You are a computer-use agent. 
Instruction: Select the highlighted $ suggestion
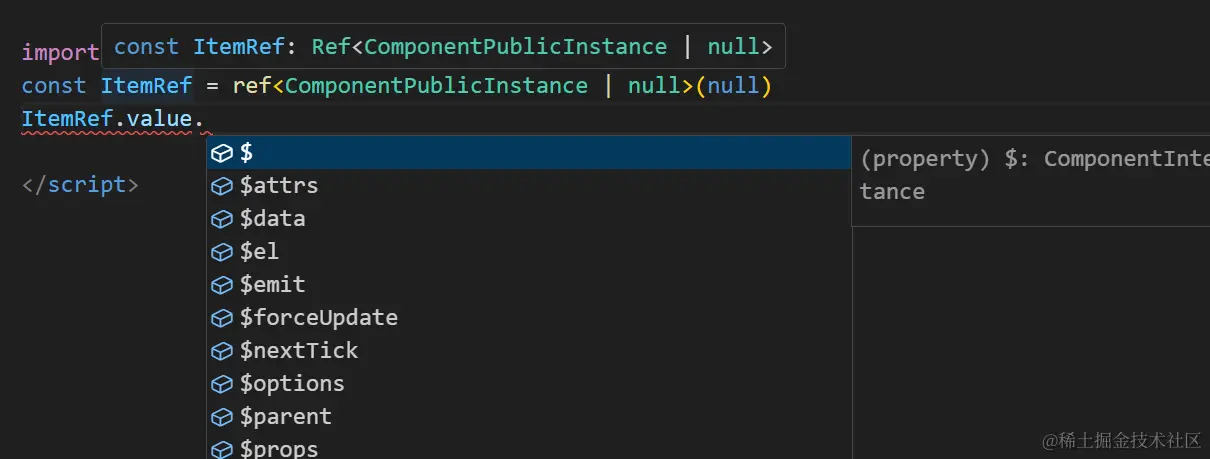(529, 153)
